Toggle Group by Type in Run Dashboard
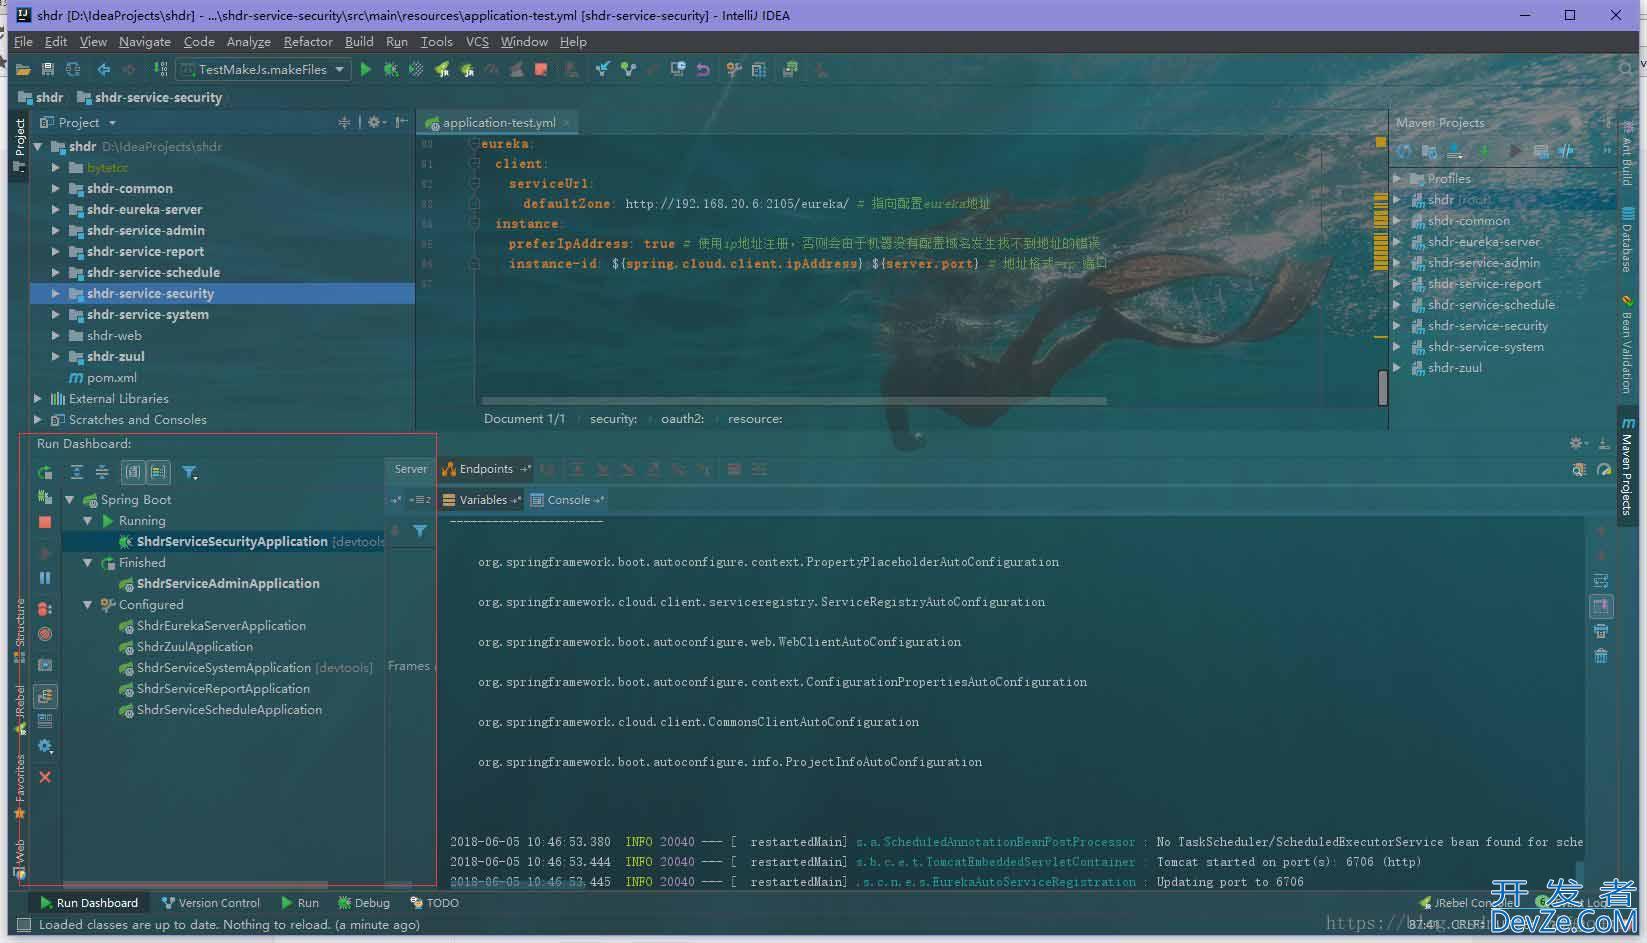 pos(133,472)
